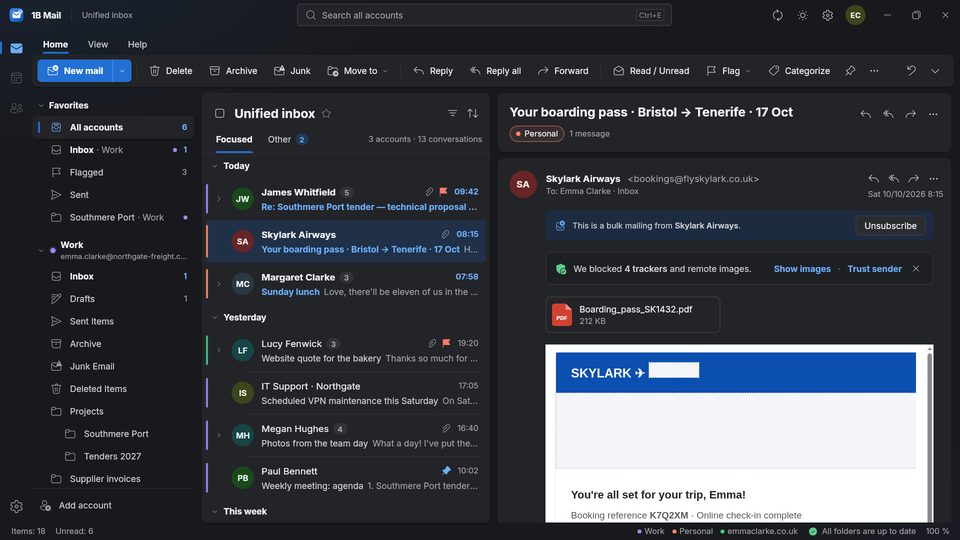Toggle the flag on Lucy Fenwick message

pos(446,343)
